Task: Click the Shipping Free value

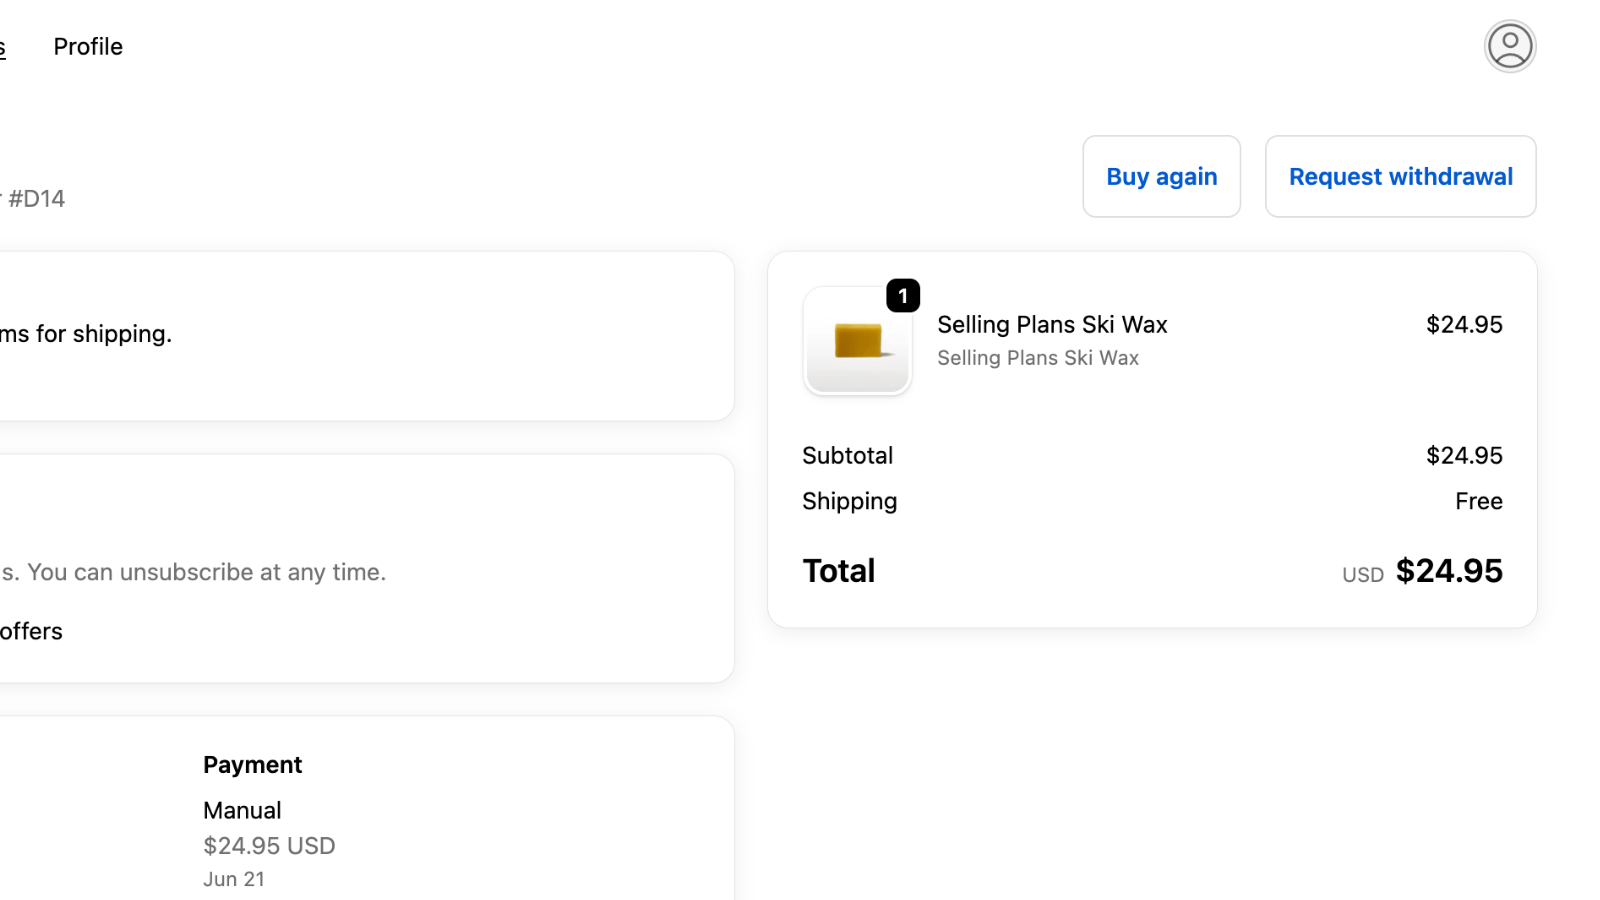Action: click(1479, 501)
